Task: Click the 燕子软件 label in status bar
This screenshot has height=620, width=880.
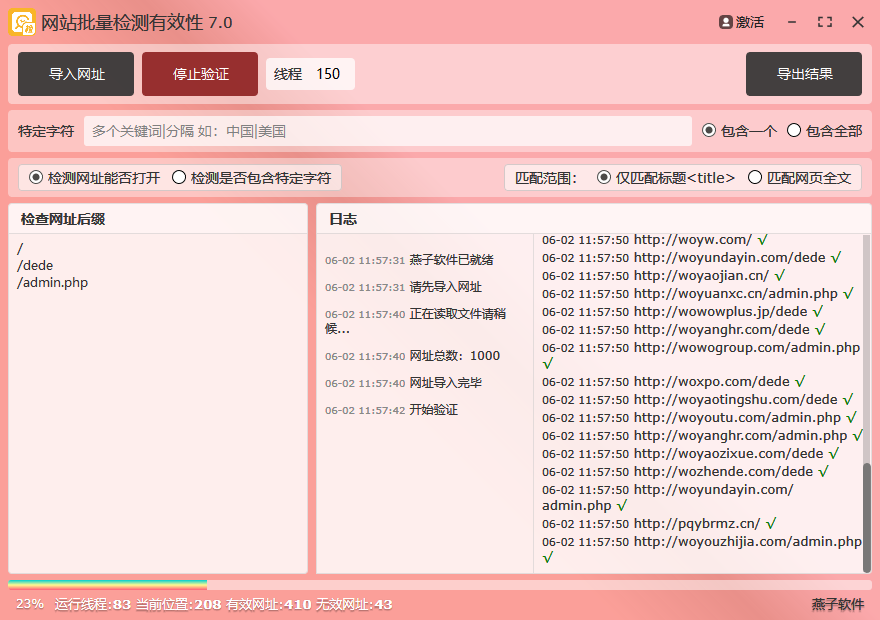Action: coord(837,605)
